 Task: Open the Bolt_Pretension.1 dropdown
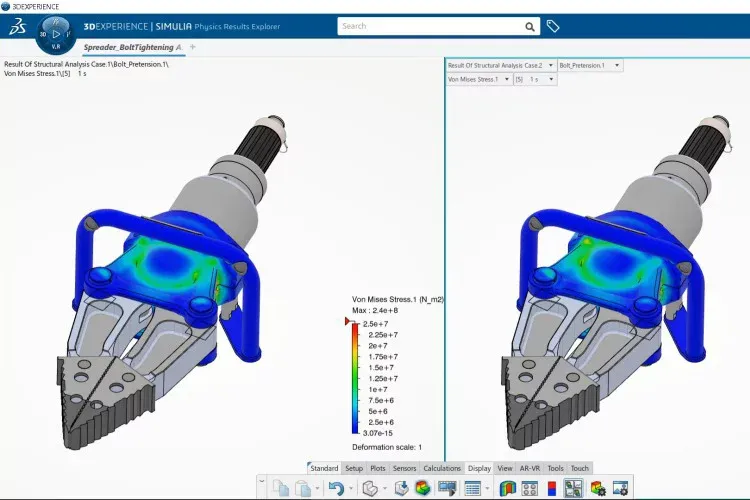click(x=589, y=65)
